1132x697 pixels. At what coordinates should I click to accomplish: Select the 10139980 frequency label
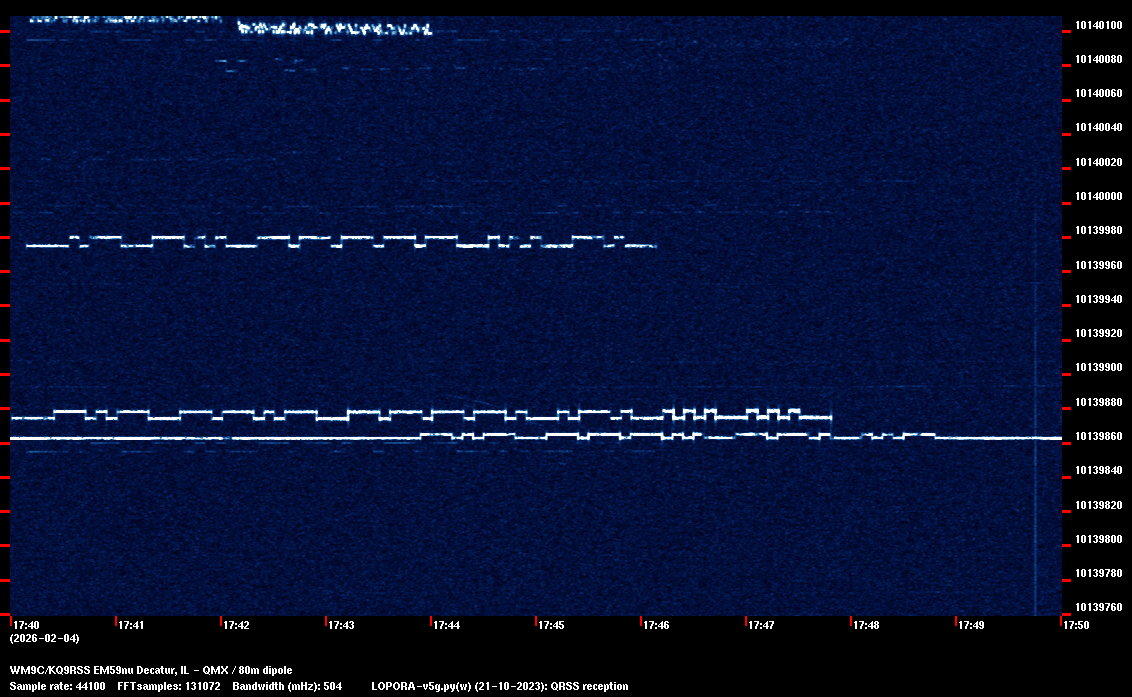coord(1098,231)
